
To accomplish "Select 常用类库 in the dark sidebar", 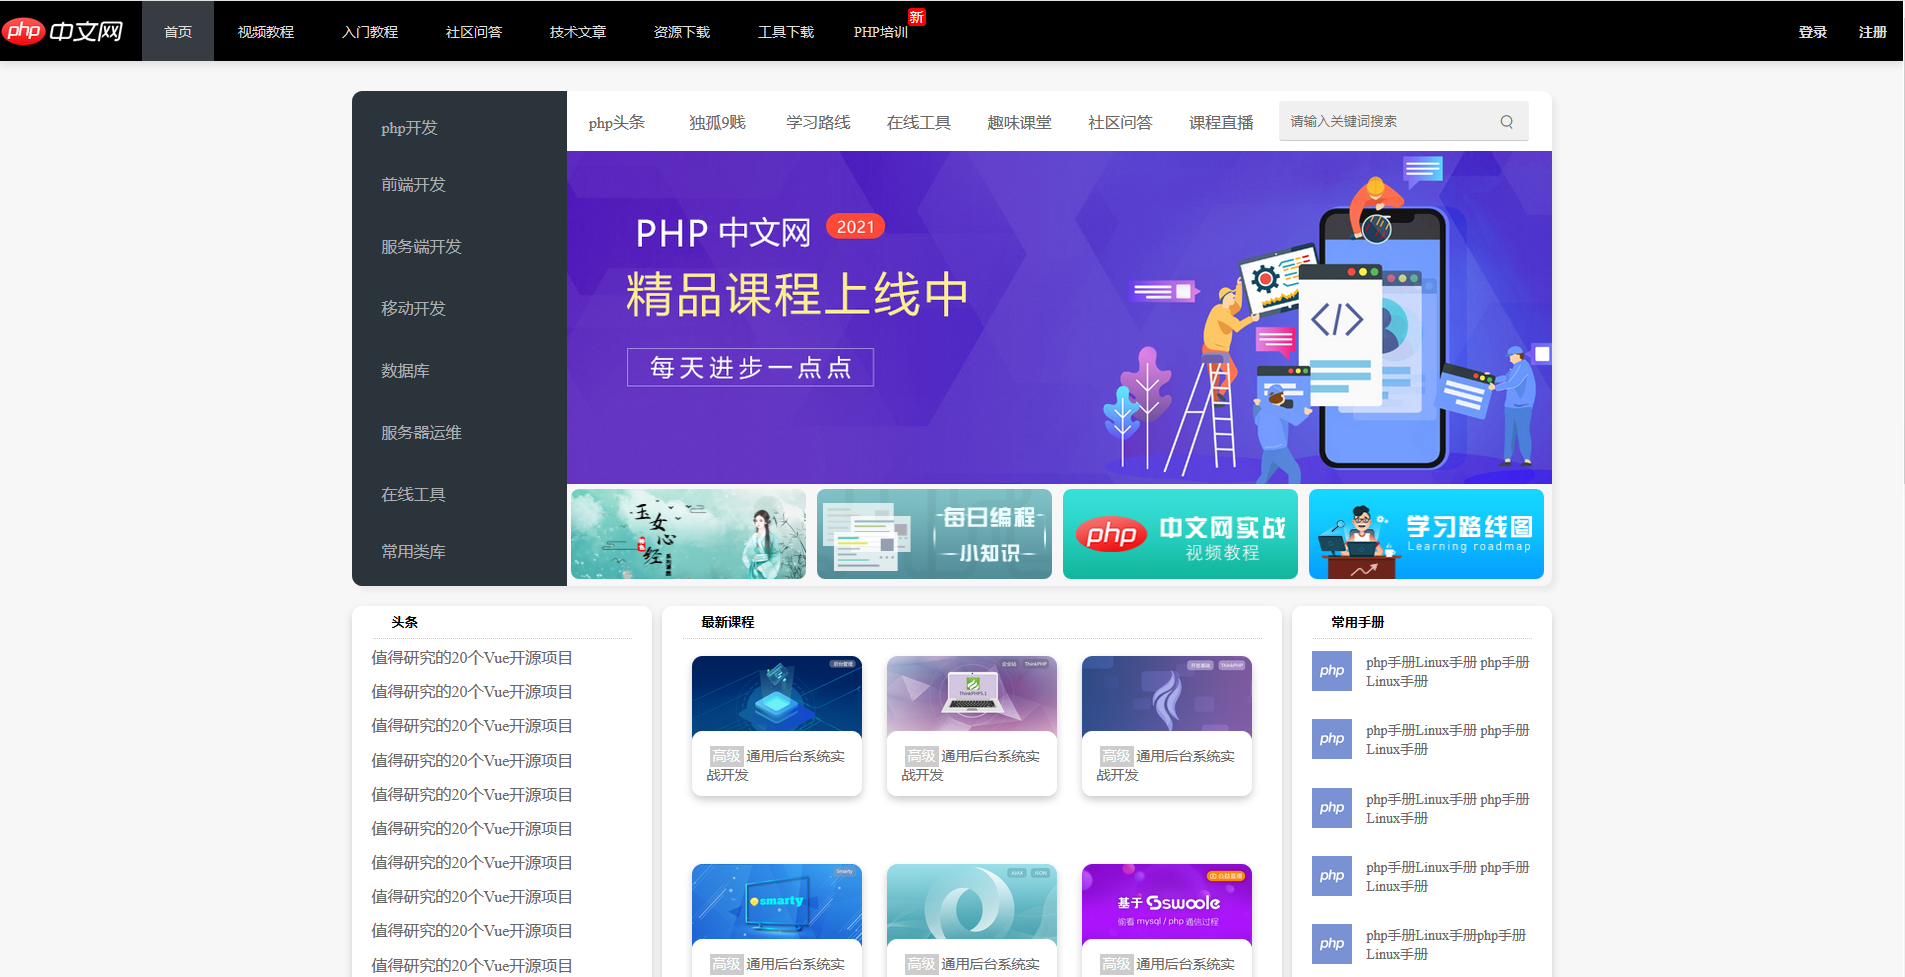I will tap(413, 552).
